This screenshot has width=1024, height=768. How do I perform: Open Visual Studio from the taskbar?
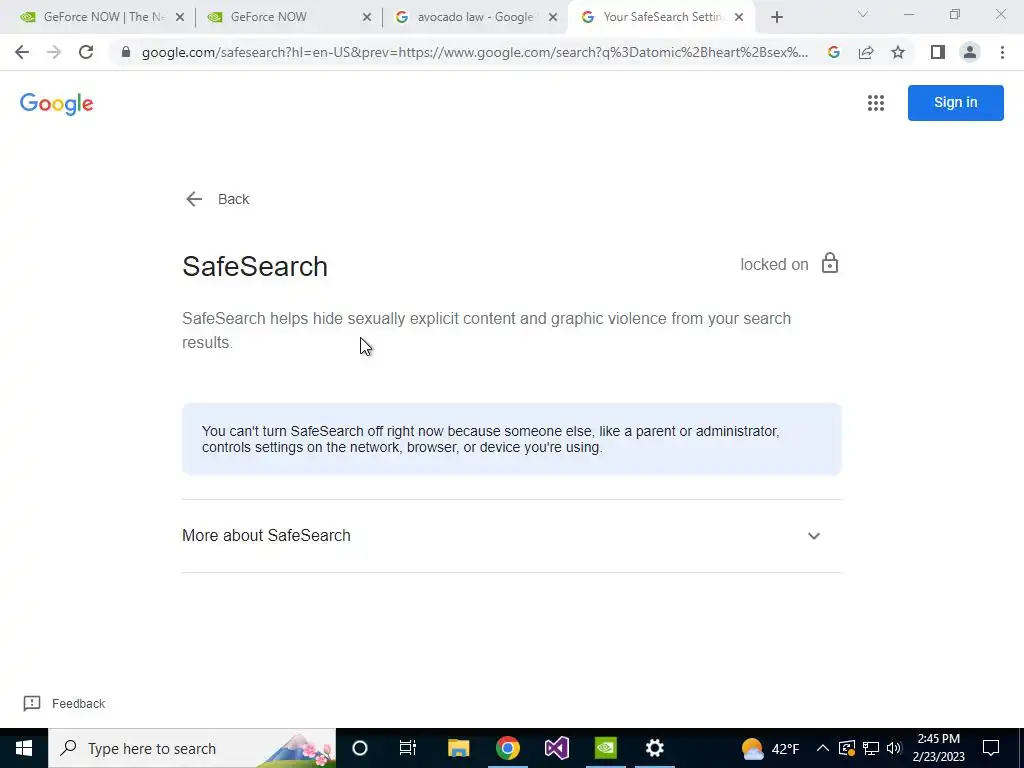pyautogui.click(x=556, y=748)
